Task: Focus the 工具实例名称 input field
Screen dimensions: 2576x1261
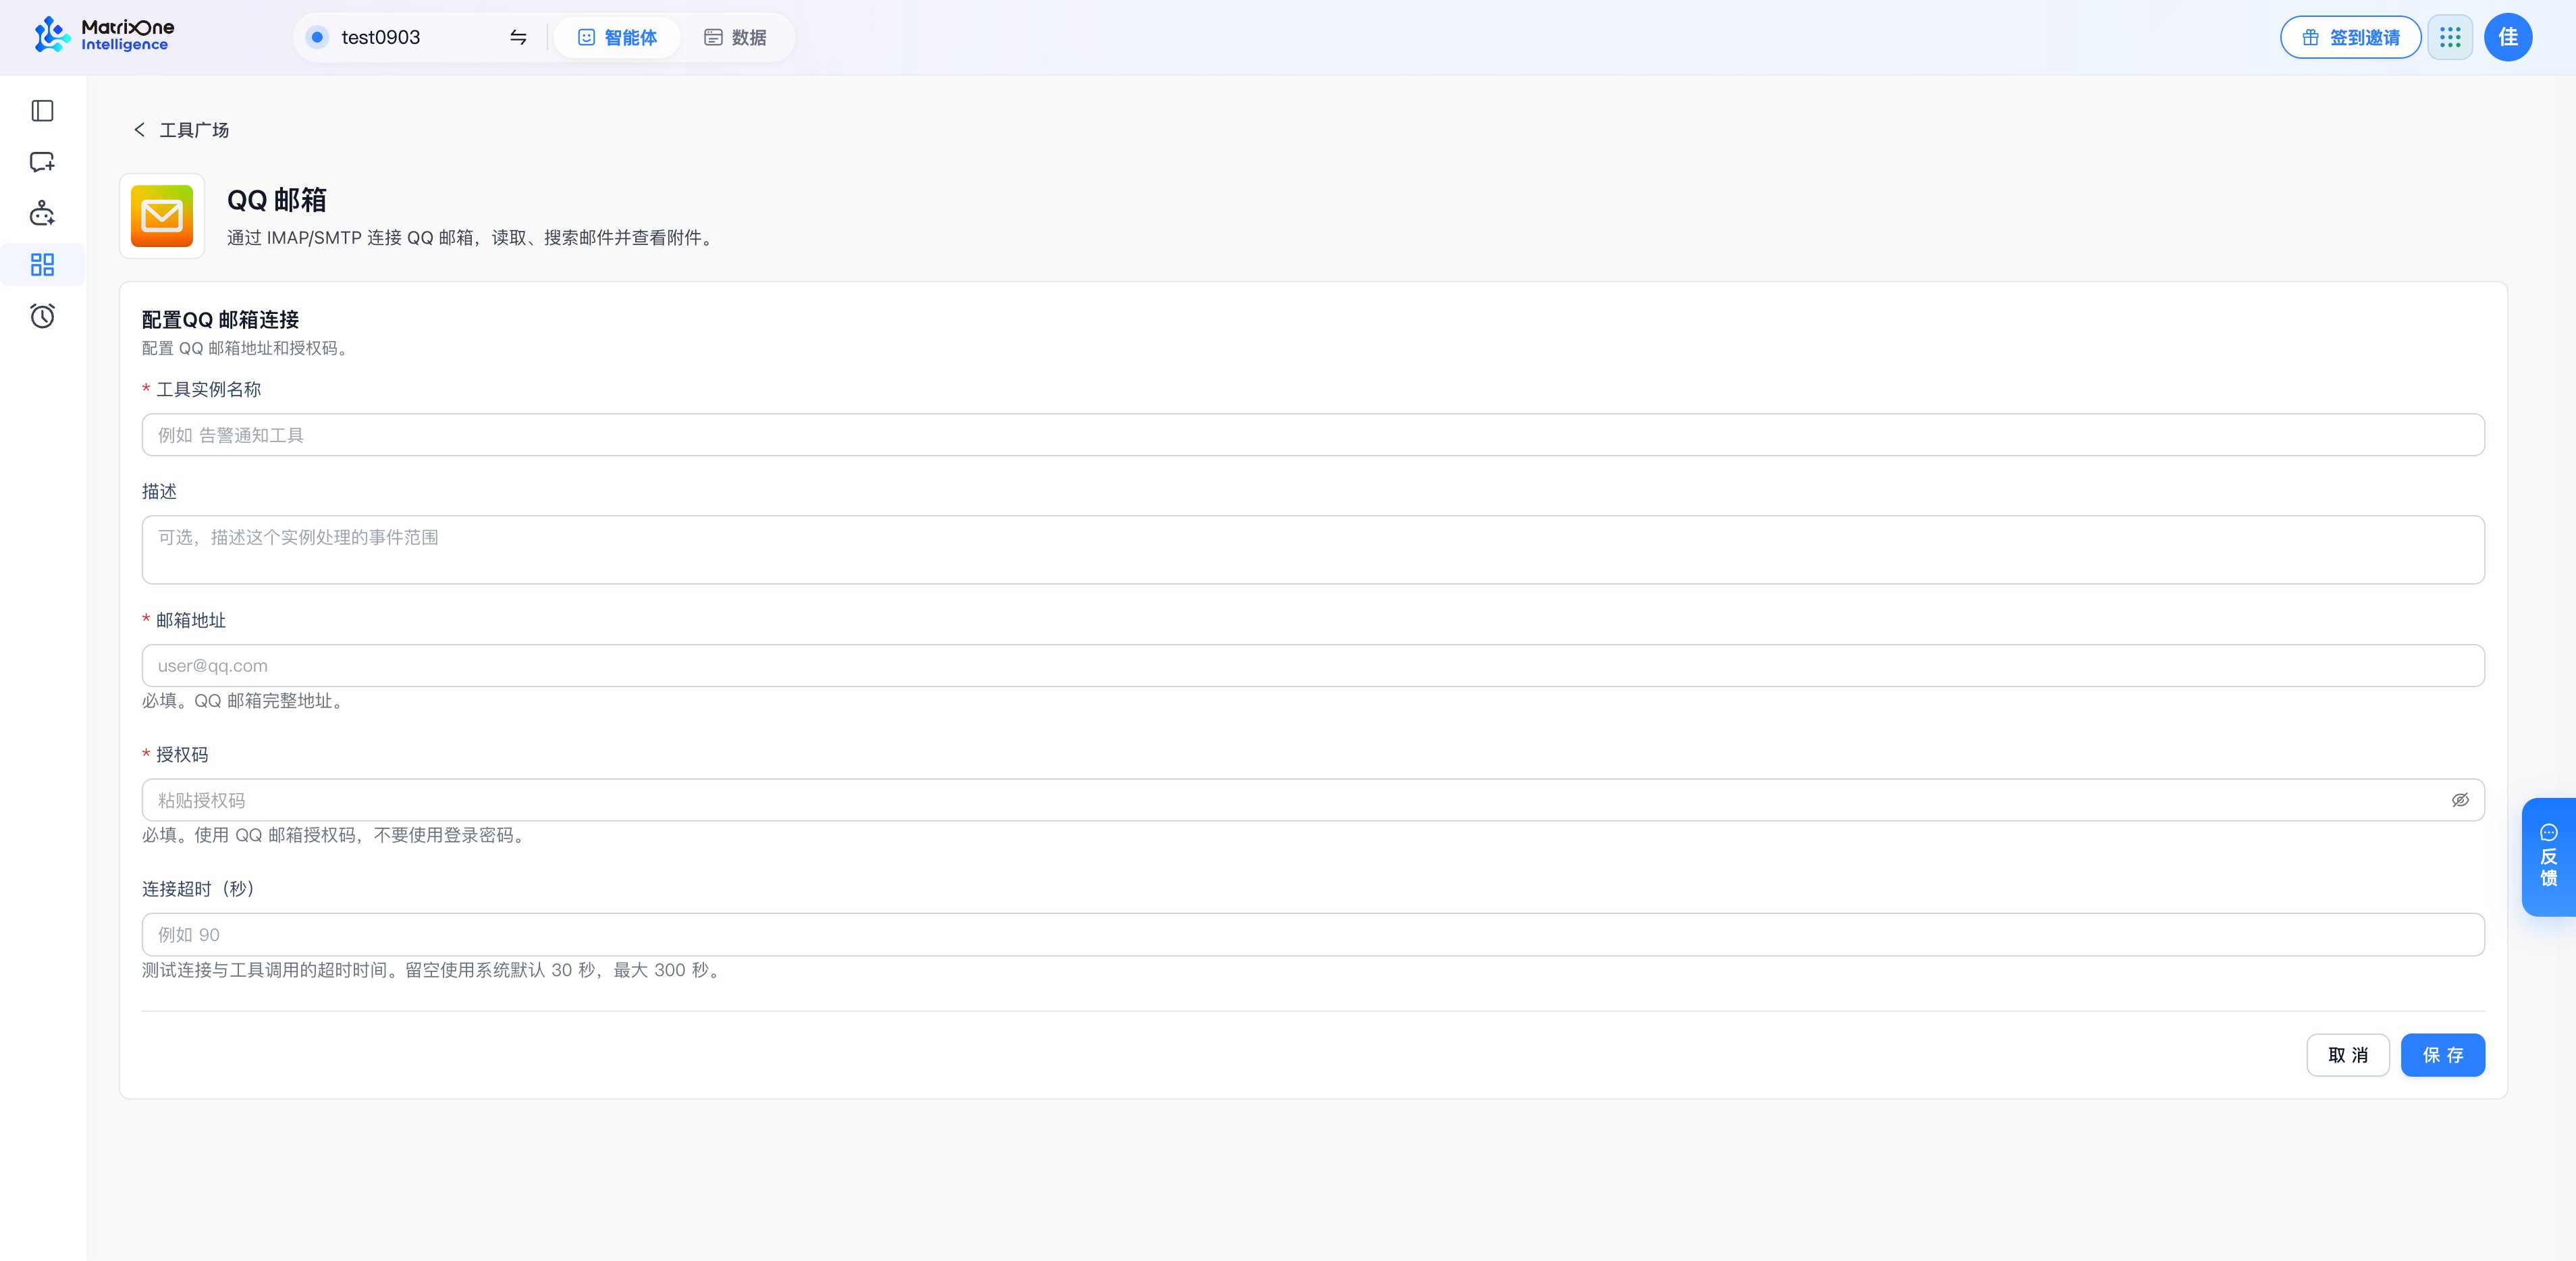Action: (x=1313, y=435)
